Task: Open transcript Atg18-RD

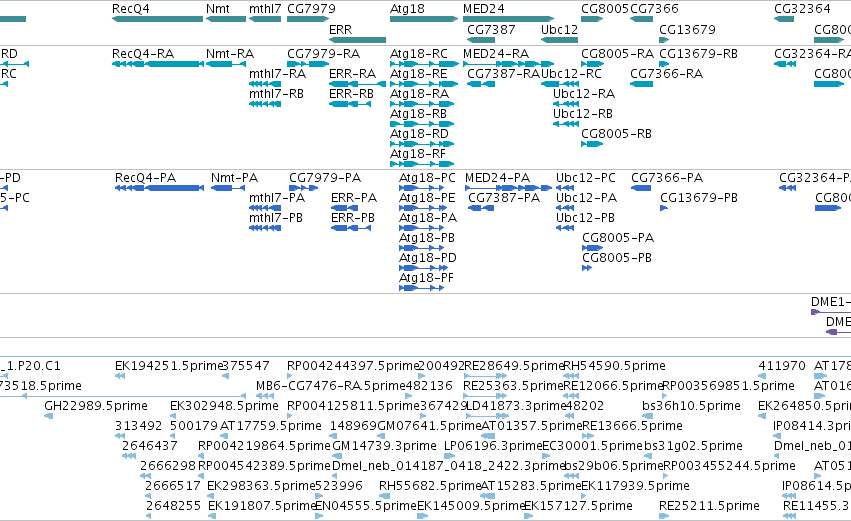Action: (x=422, y=144)
